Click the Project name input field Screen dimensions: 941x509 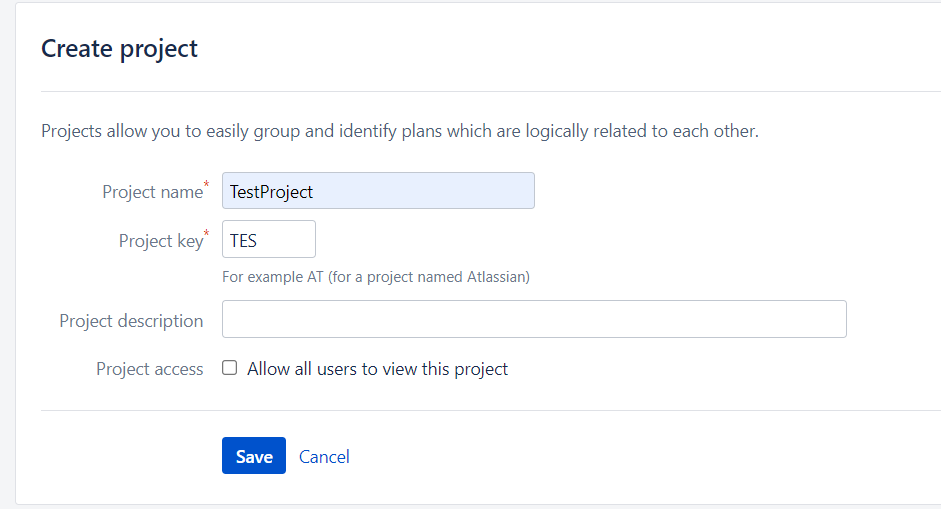[378, 191]
